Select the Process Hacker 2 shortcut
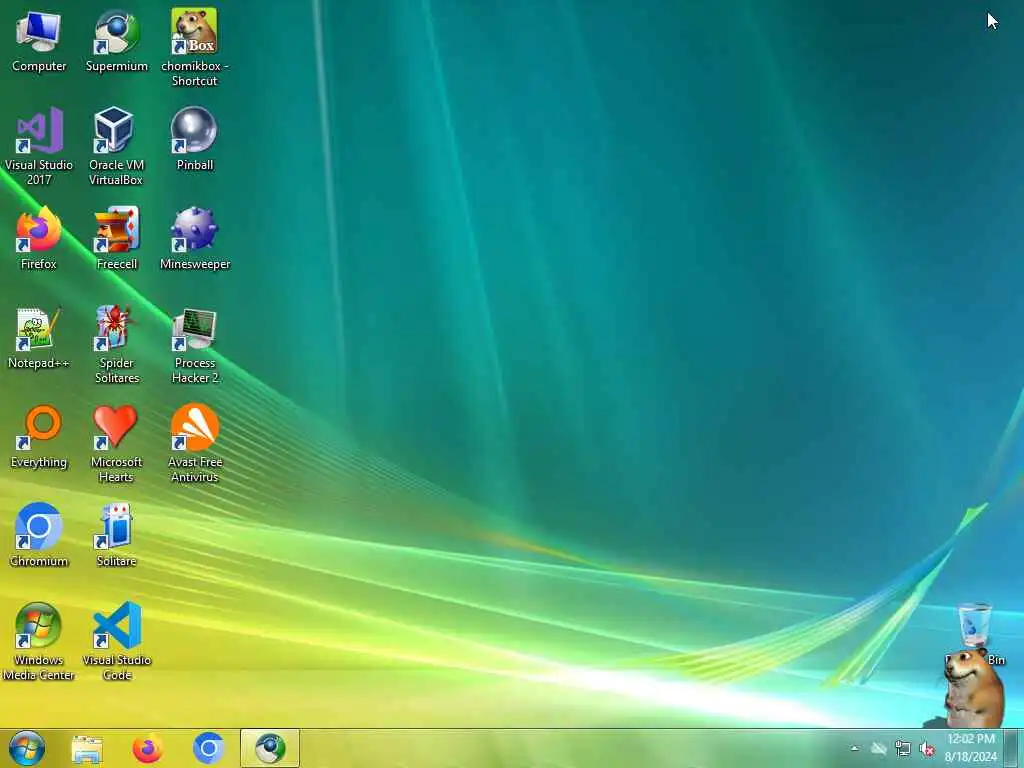1024x768 pixels. click(x=195, y=345)
